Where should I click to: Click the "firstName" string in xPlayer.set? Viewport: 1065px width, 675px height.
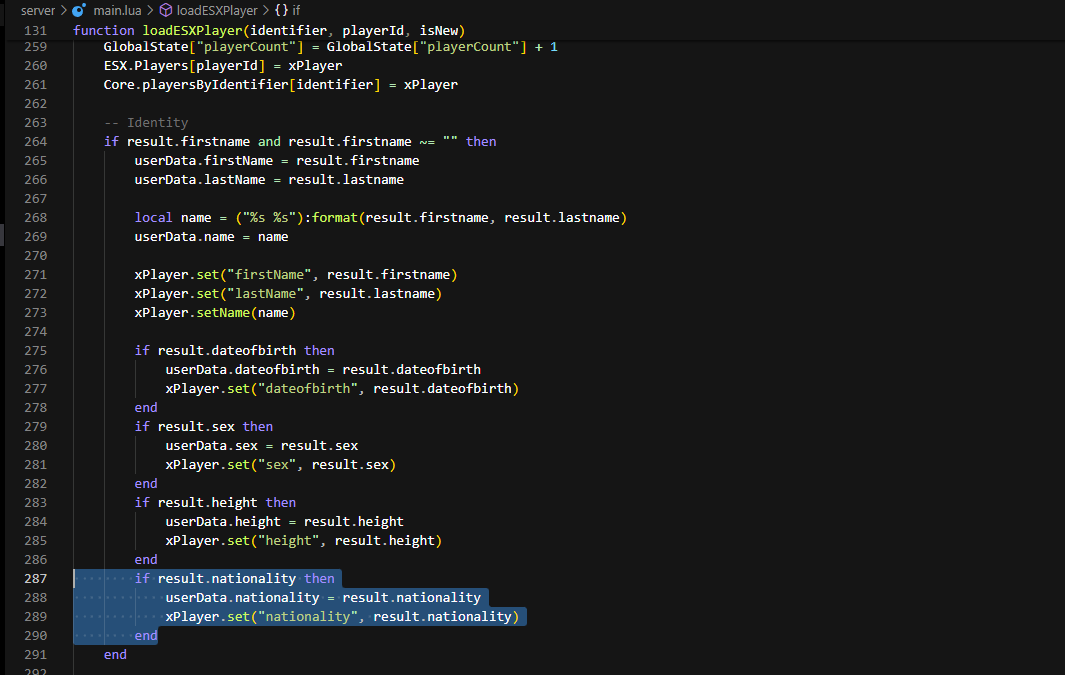coord(269,274)
